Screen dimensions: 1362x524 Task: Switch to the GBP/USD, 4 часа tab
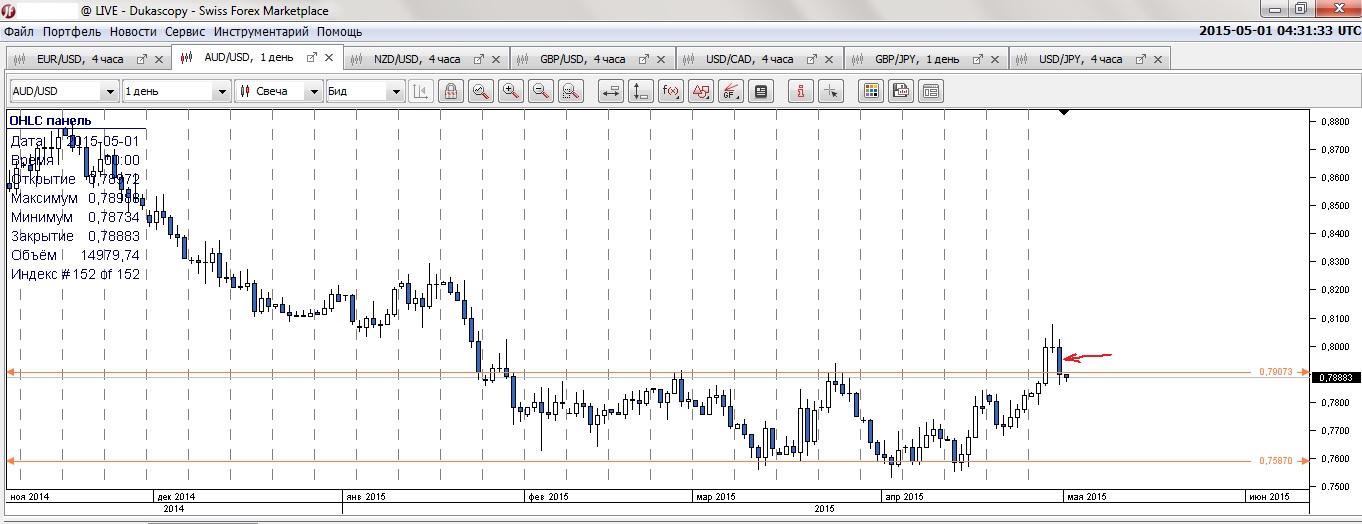(582, 59)
